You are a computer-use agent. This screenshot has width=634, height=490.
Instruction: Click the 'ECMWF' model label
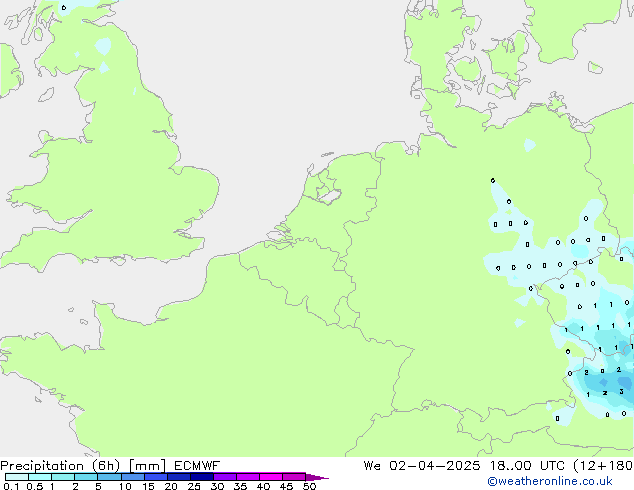point(197,466)
